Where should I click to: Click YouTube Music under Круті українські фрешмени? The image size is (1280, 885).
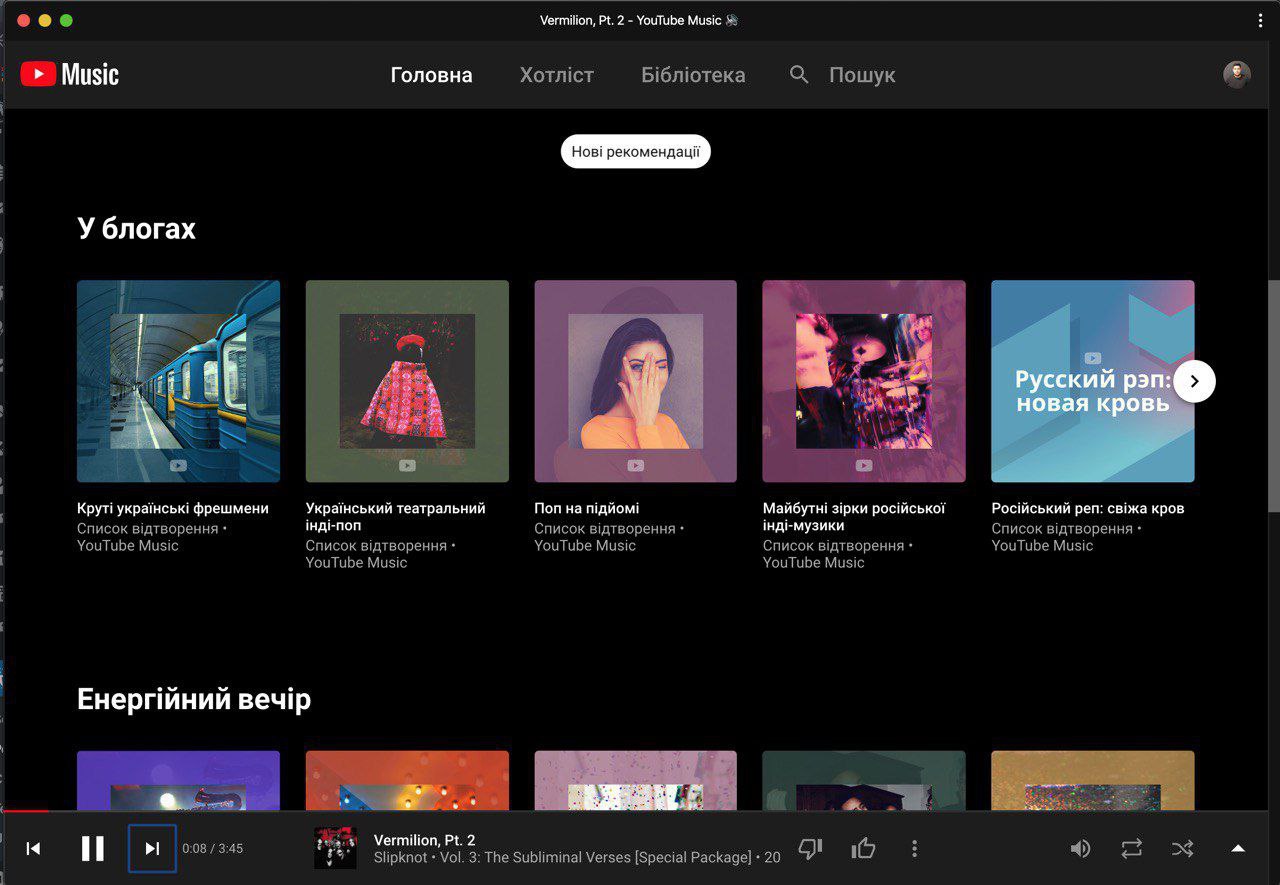coord(128,545)
